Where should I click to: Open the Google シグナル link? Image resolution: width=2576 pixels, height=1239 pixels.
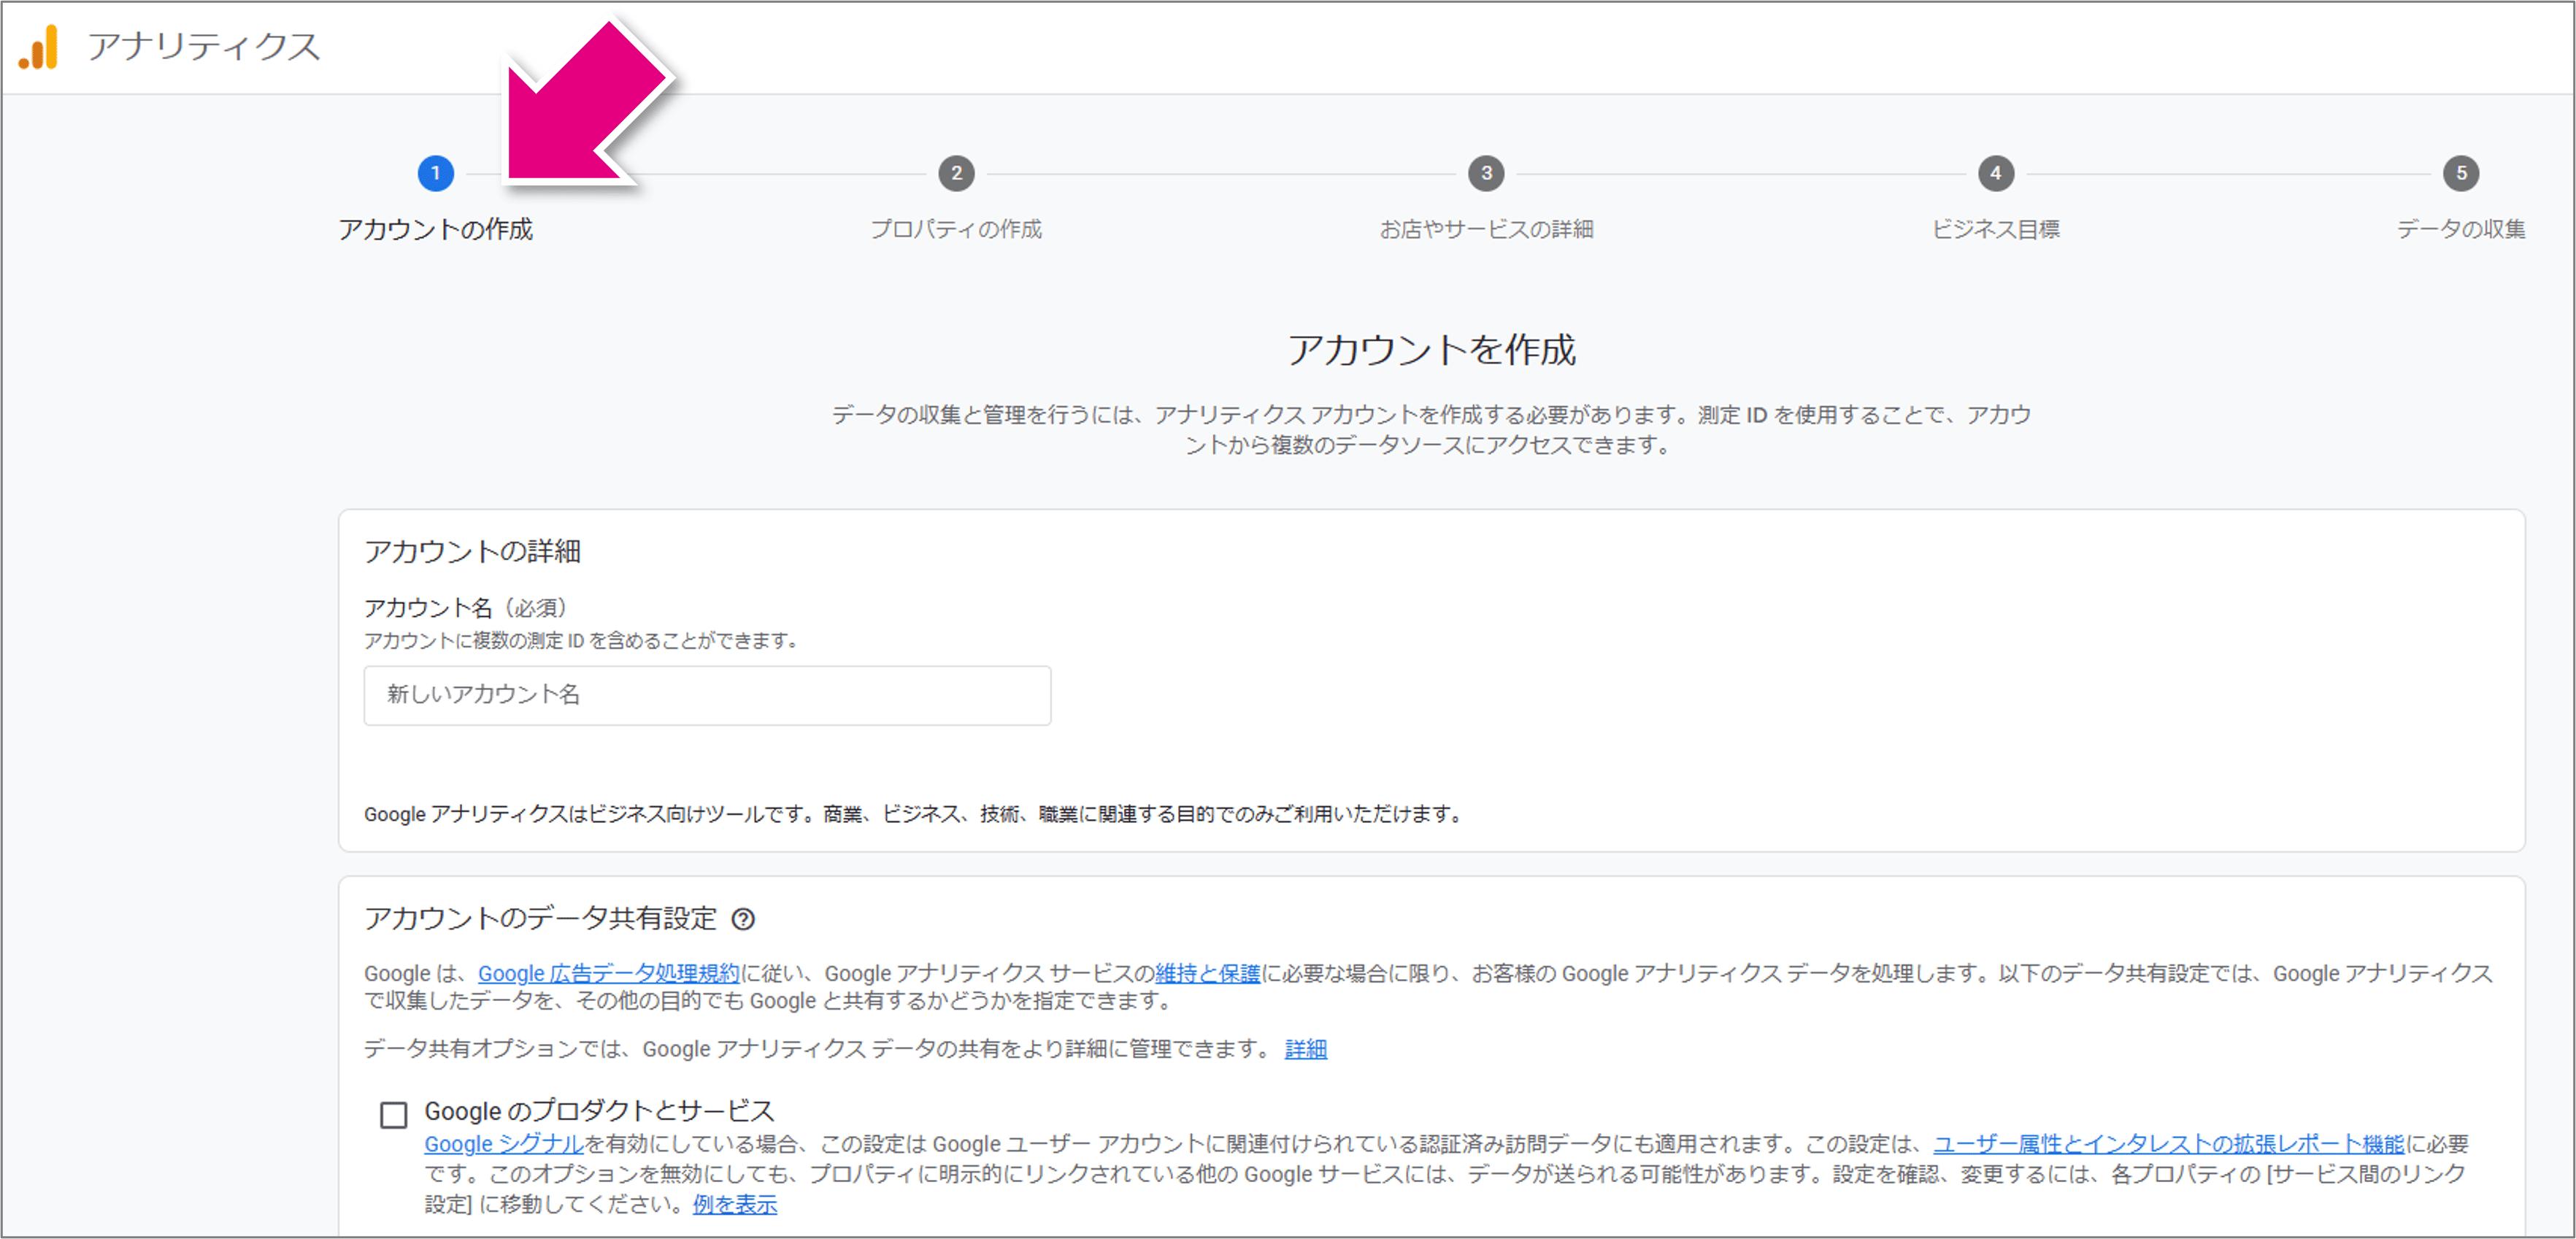click(x=503, y=1144)
